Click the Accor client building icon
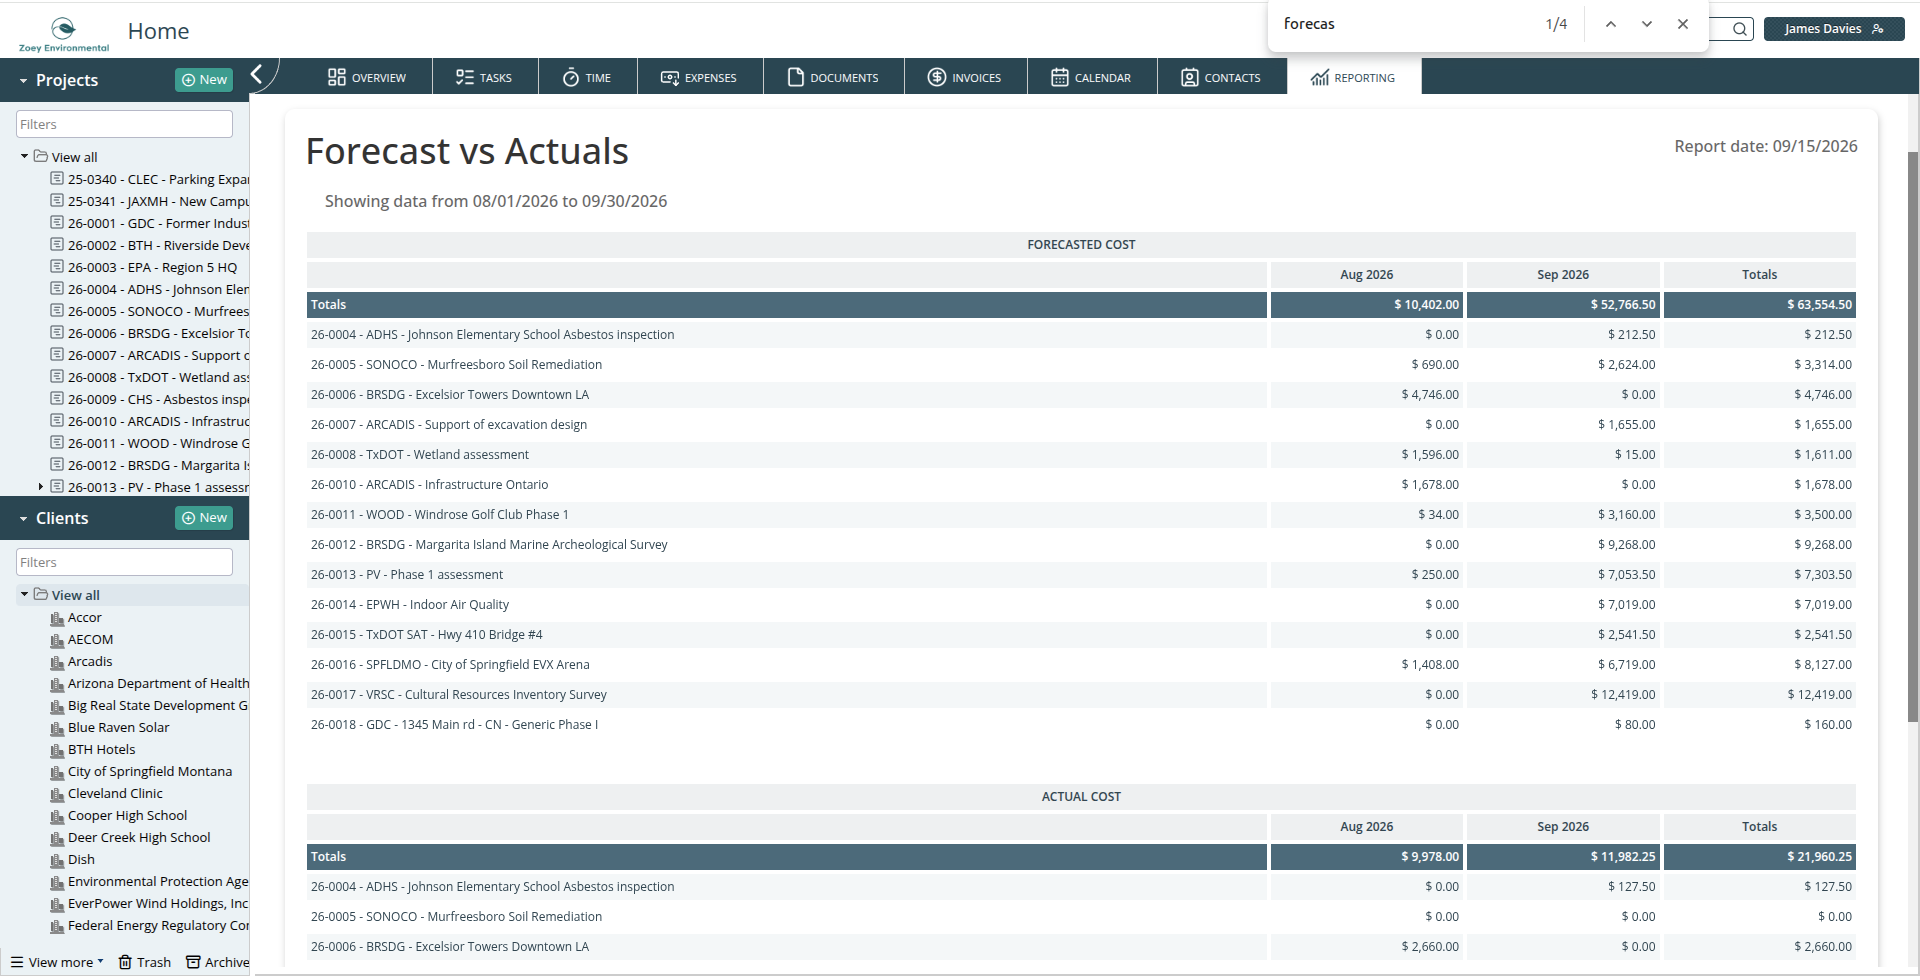This screenshot has width=1920, height=980. coord(57,618)
